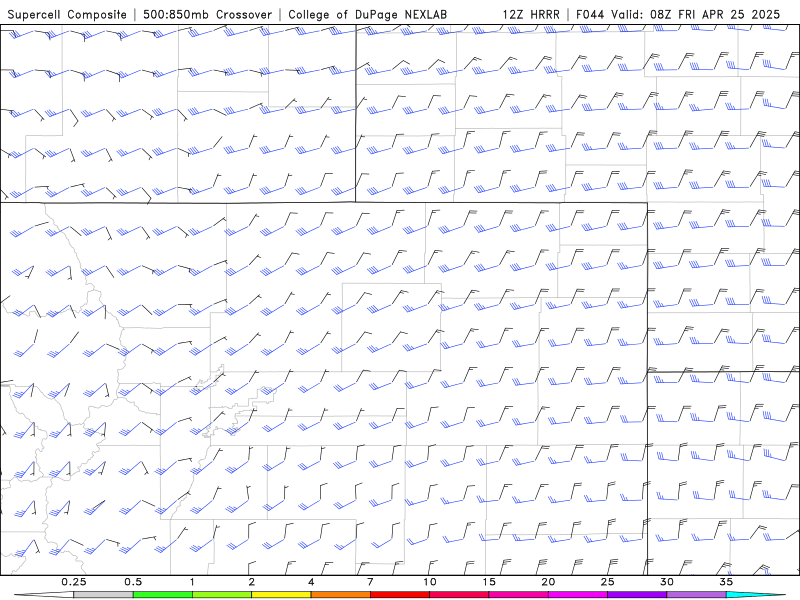This screenshot has width=800, height=600.
Task: Select the bright green 0.5–1 color bar segment
Action: pyautogui.click(x=163, y=595)
